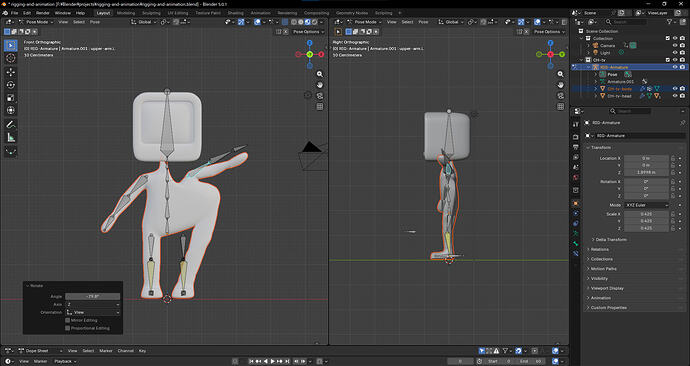Image resolution: width=690 pixels, height=366 pixels.
Task: Click the Location Z value field
Action: tap(646, 172)
